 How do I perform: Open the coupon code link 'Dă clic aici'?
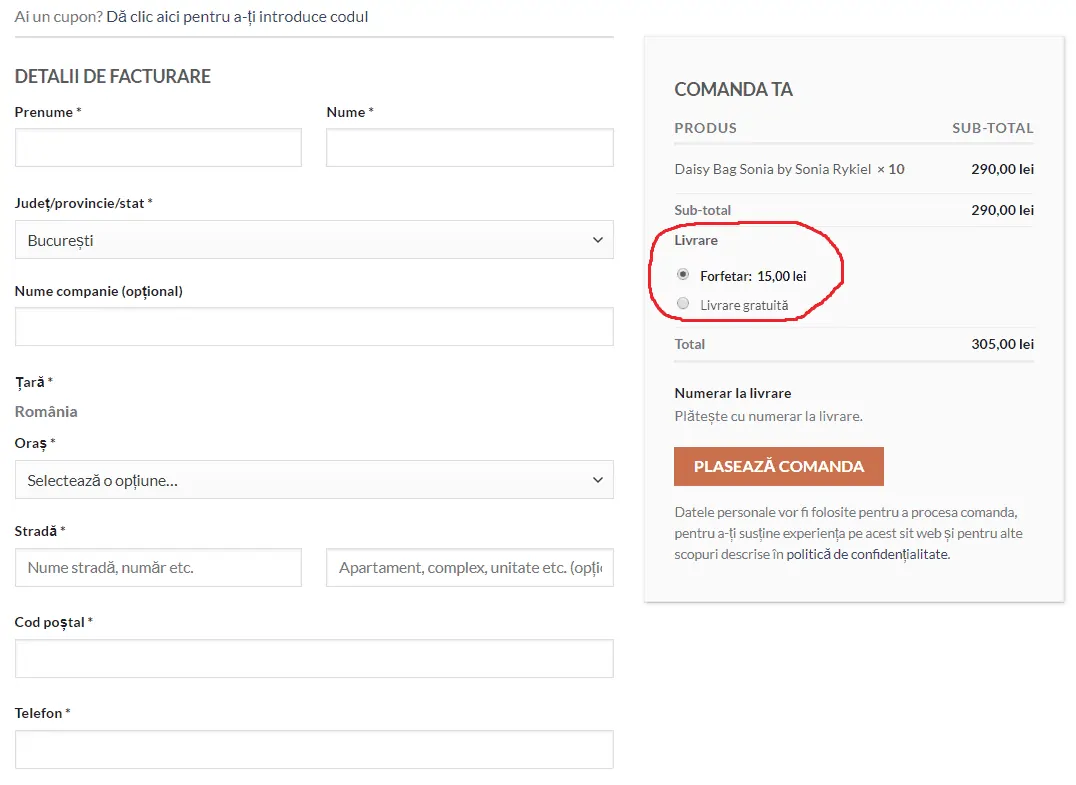[237, 16]
